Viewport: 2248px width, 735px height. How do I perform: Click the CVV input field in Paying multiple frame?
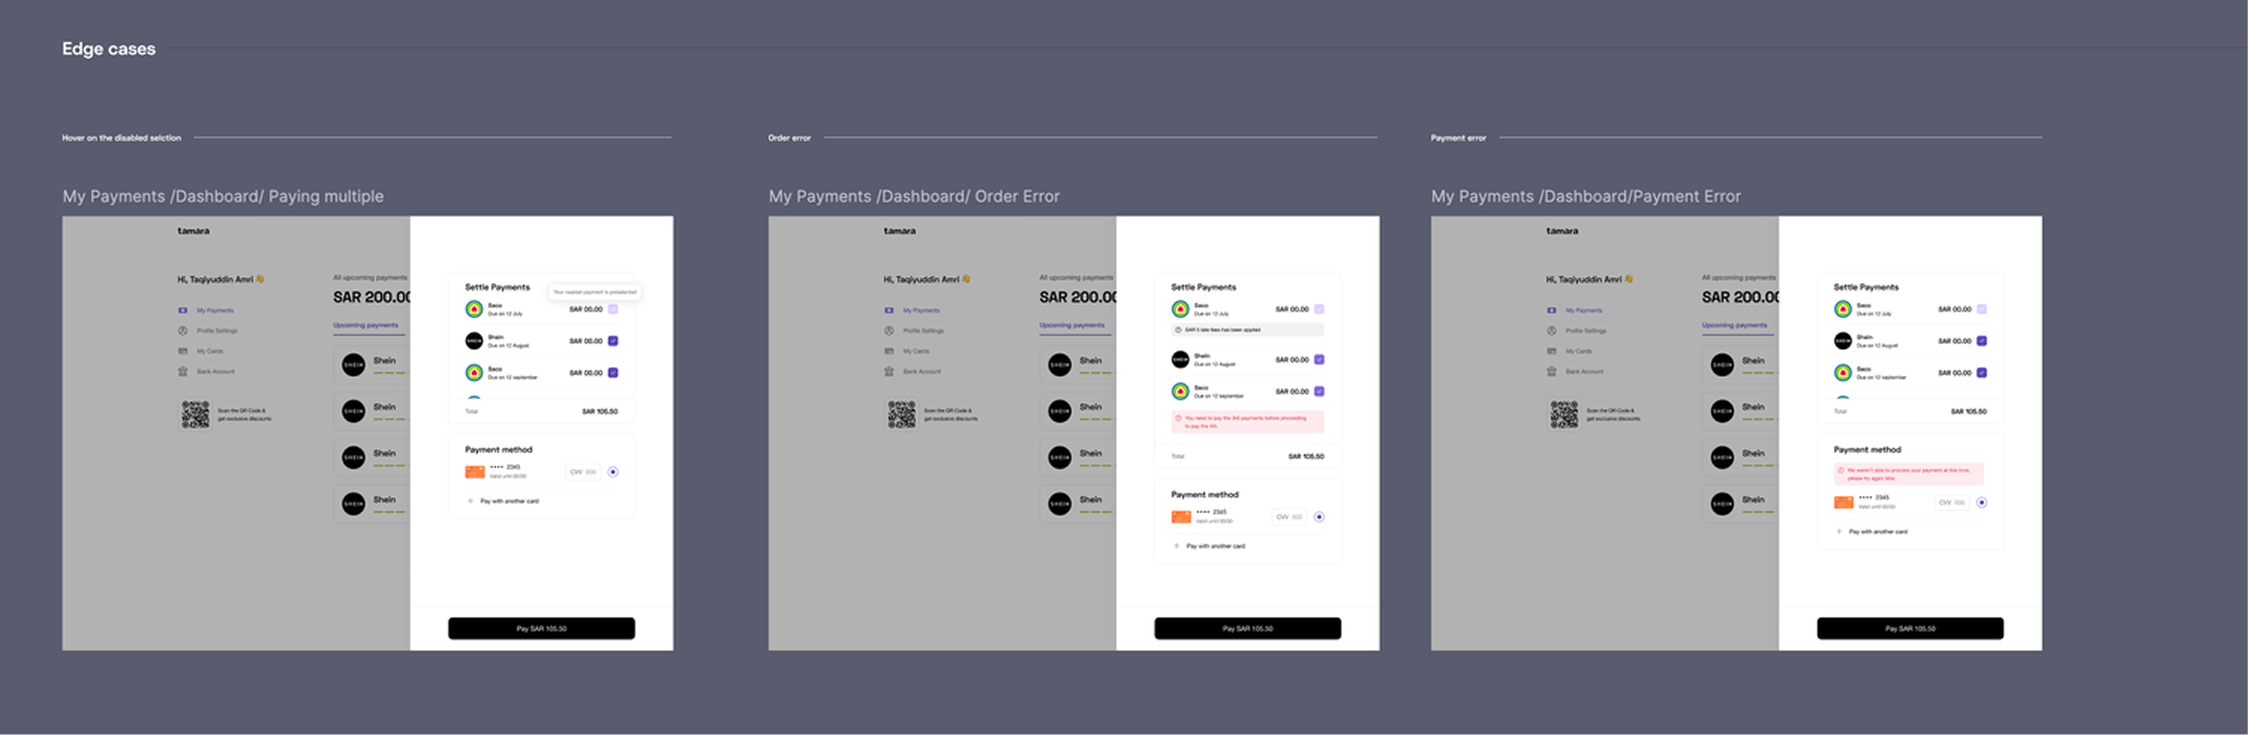[583, 472]
